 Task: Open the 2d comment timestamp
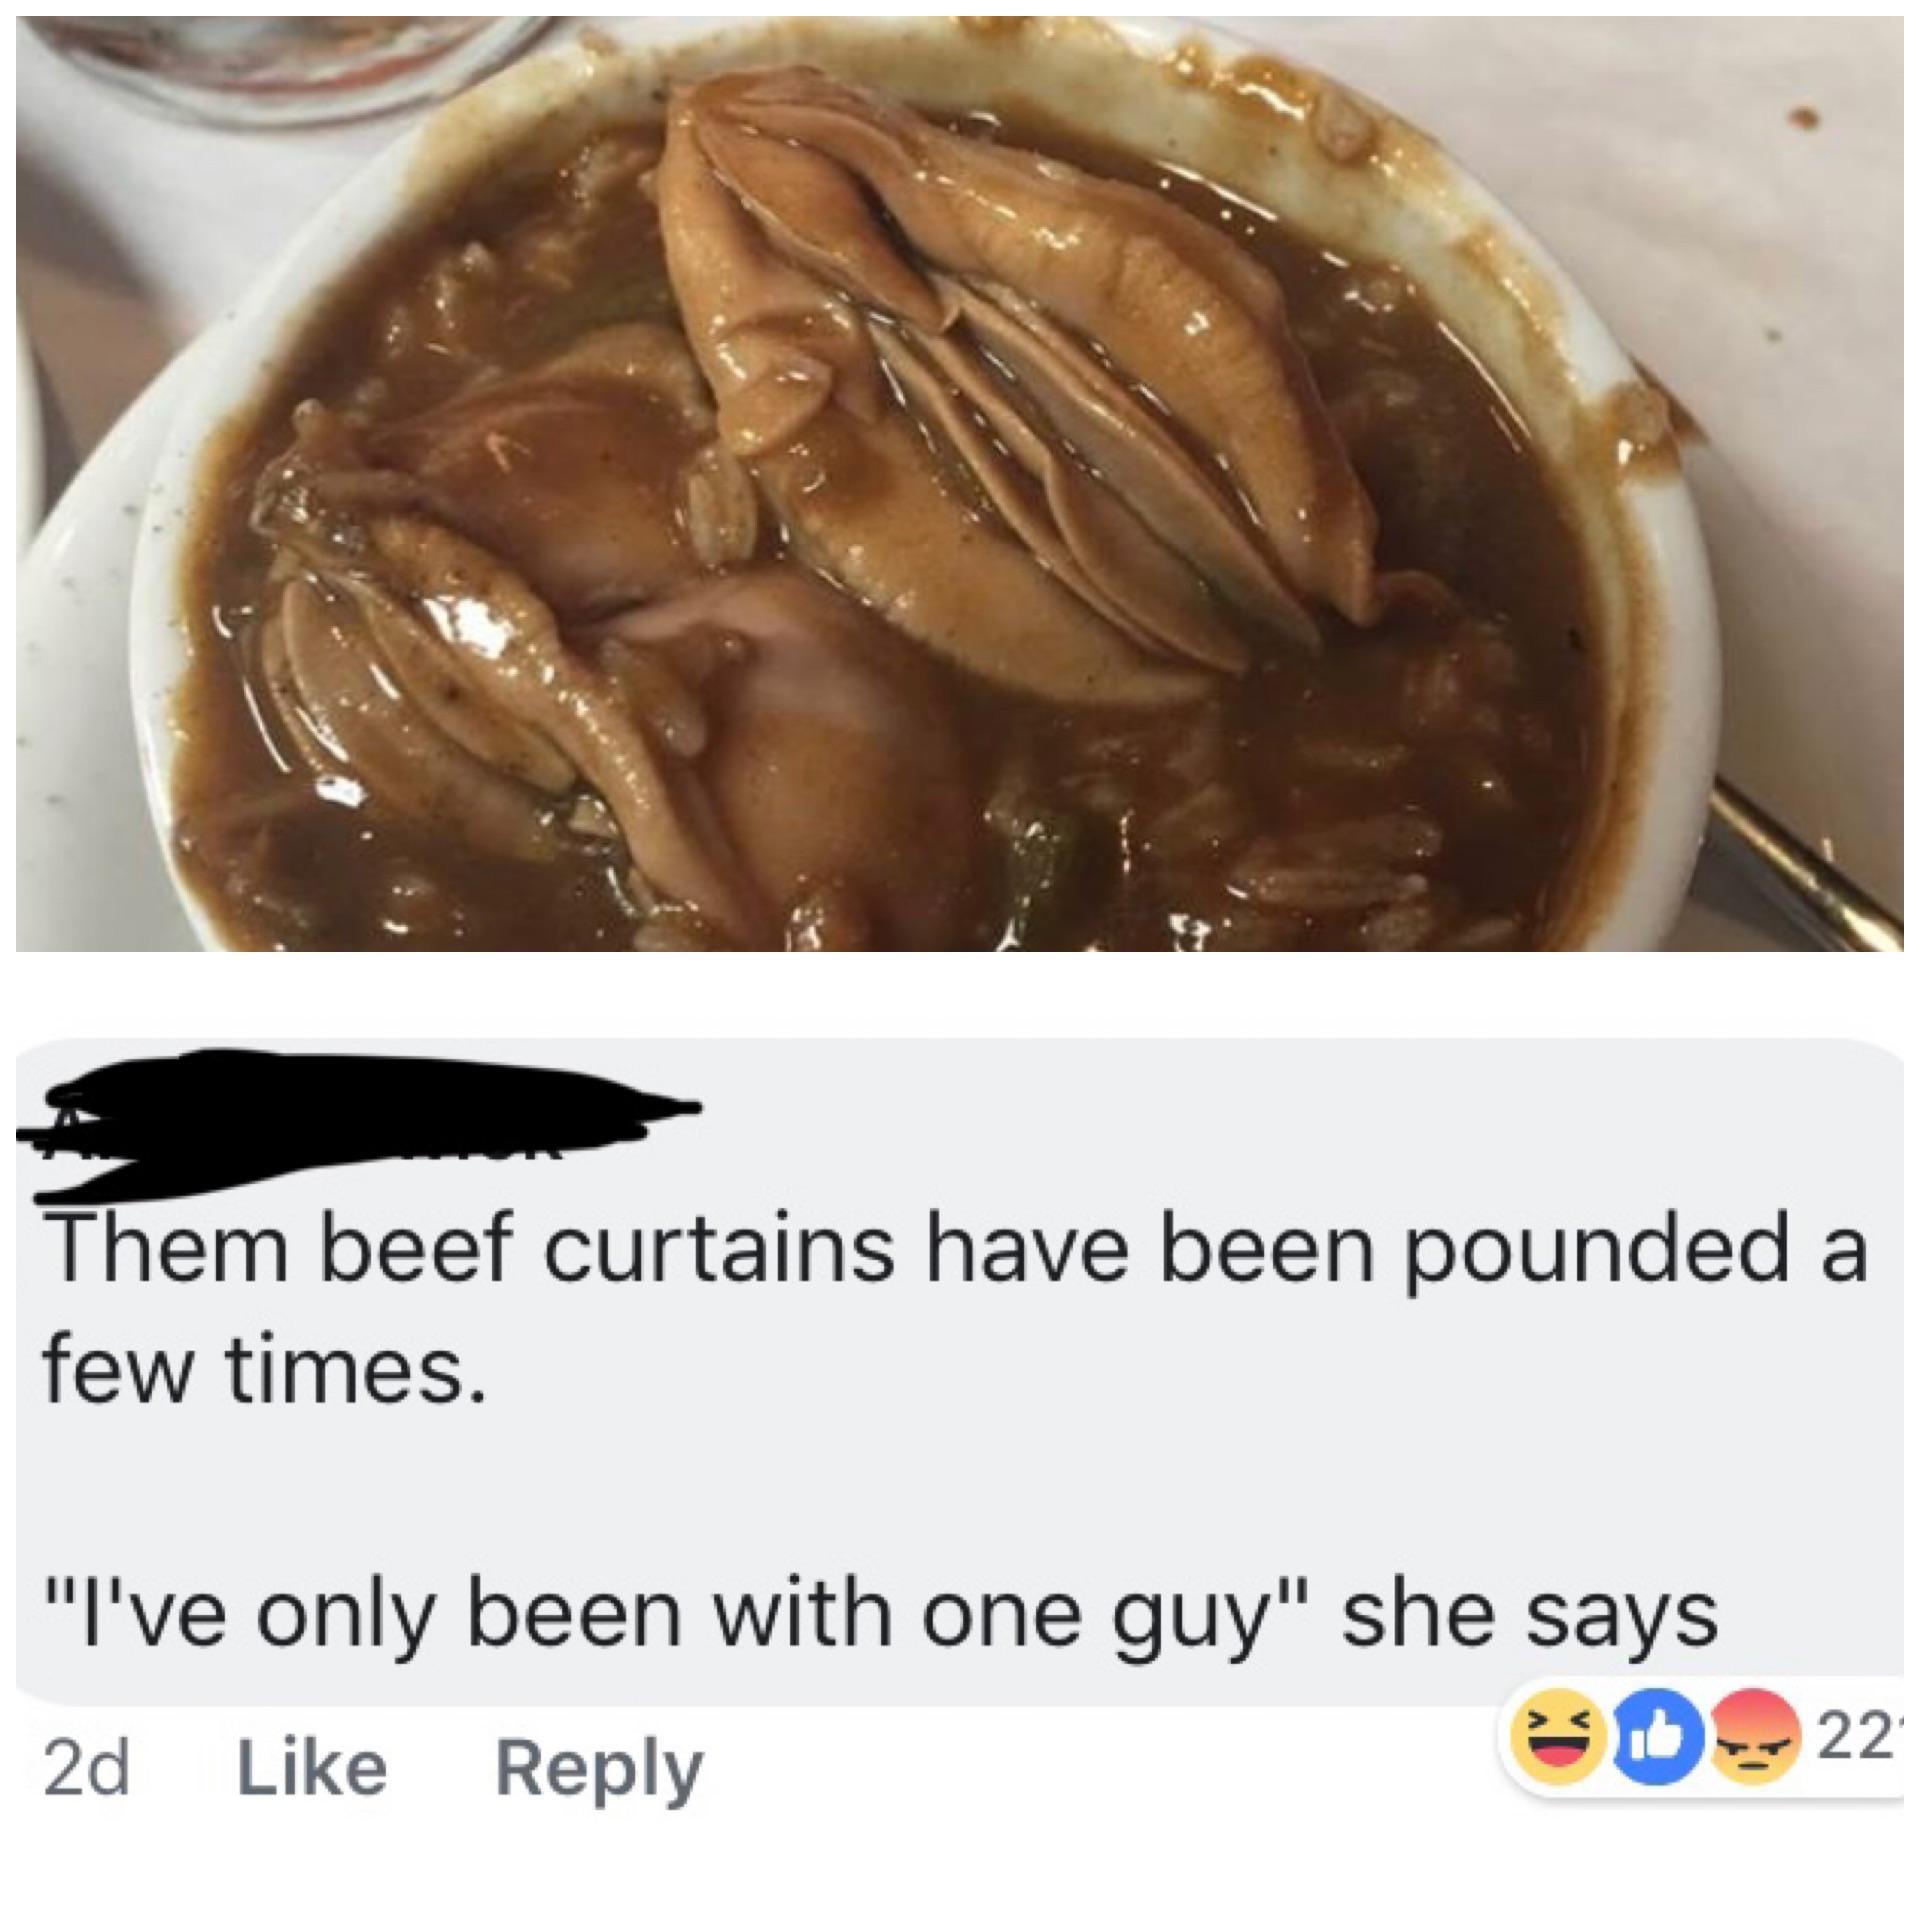point(86,1767)
